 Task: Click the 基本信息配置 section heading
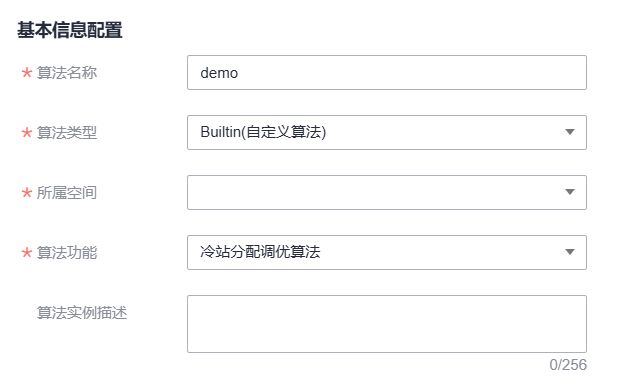pyautogui.click(x=69, y=30)
